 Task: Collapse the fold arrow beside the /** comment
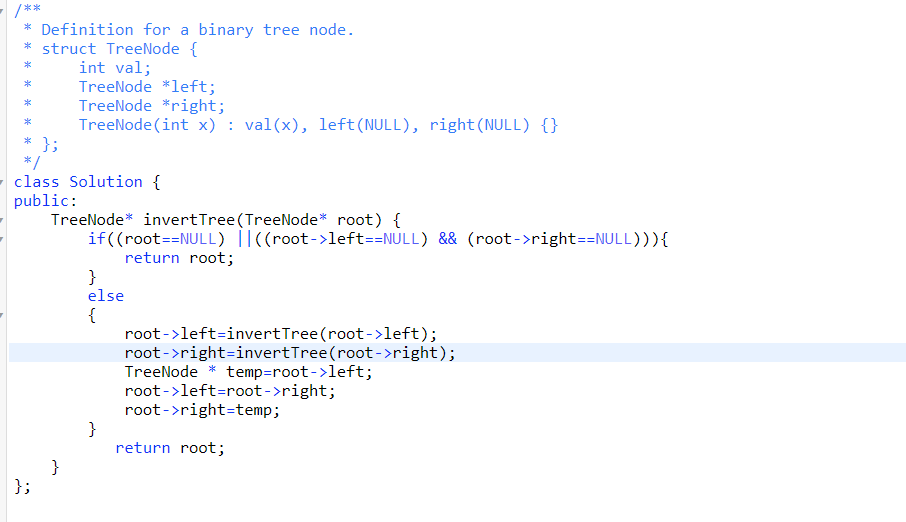click(x=2, y=10)
